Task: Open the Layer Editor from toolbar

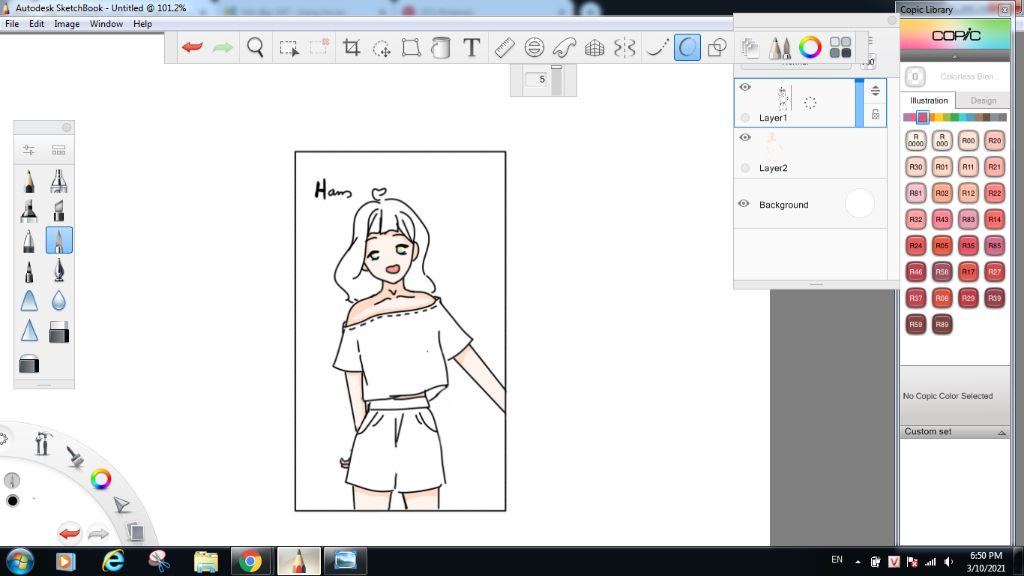Action: [750, 47]
